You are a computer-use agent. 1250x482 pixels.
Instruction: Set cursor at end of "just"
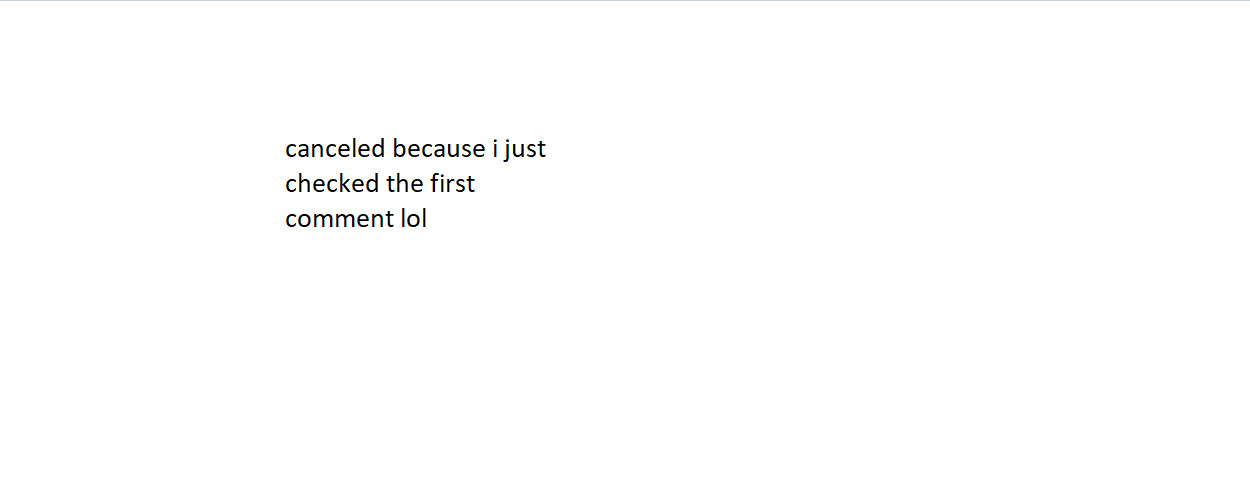pyautogui.click(x=547, y=149)
